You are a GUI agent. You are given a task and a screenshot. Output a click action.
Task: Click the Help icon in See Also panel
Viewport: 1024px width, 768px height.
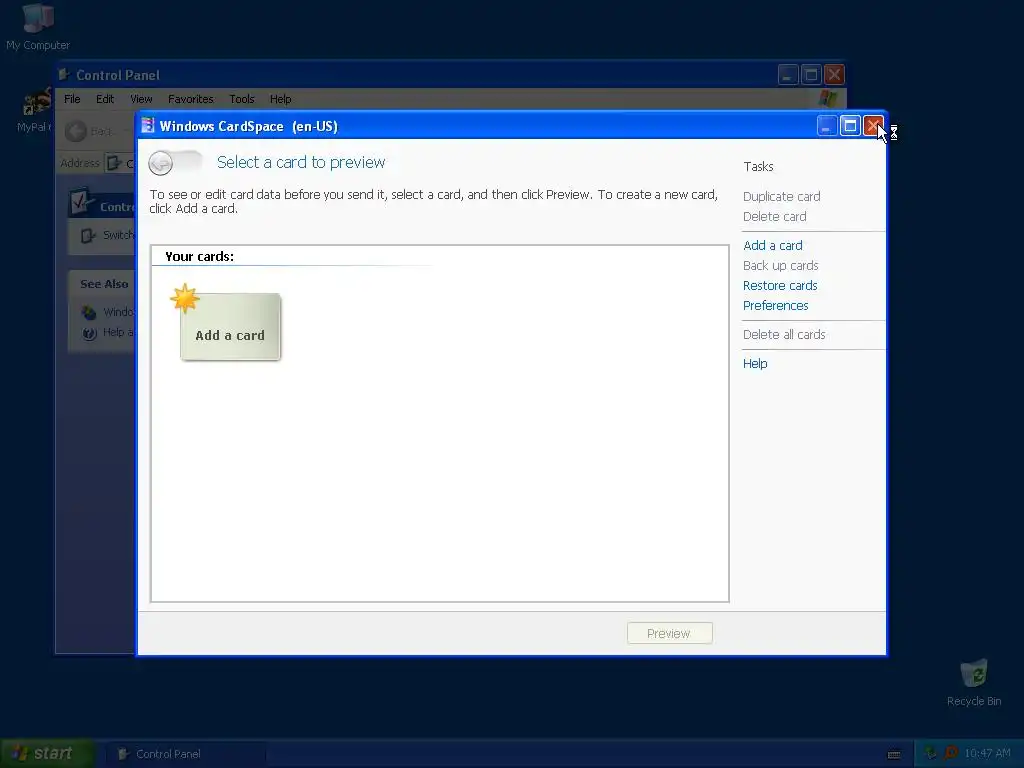(89, 333)
